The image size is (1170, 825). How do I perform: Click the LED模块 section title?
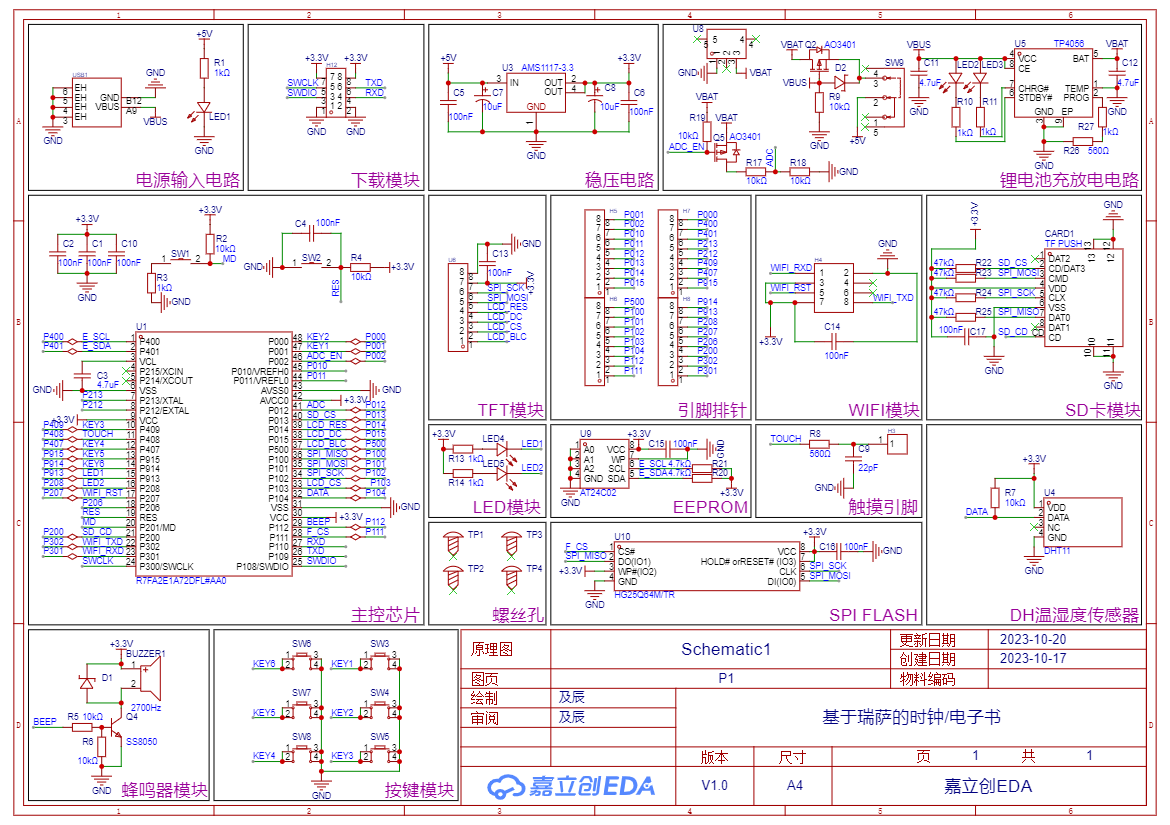(x=507, y=507)
